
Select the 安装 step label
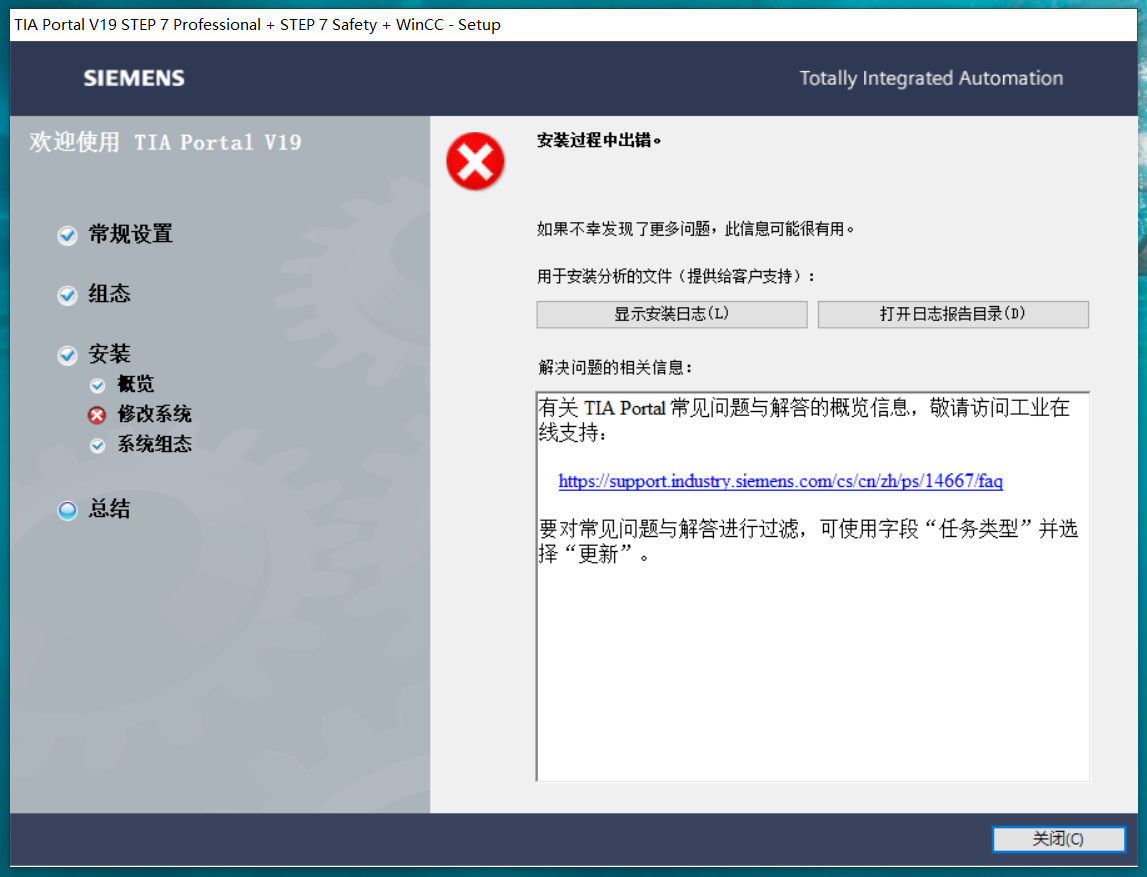coord(110,354)
